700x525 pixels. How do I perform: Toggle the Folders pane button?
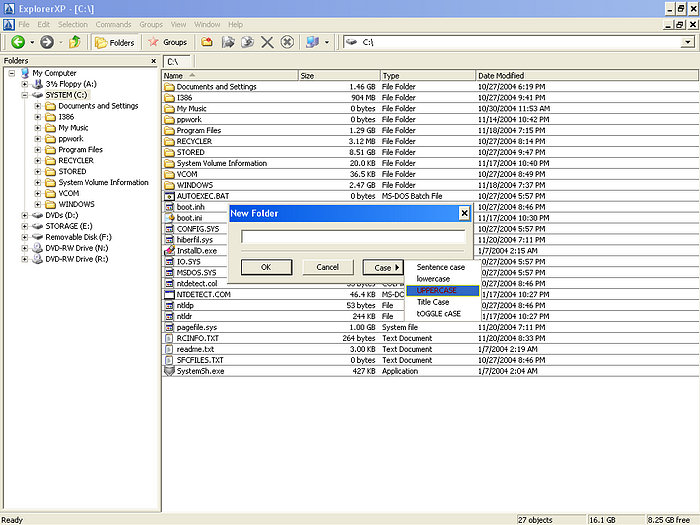115,42
